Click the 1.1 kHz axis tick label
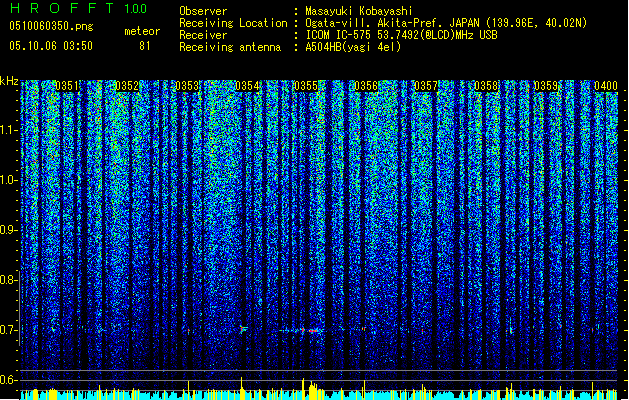 [8, 130]
